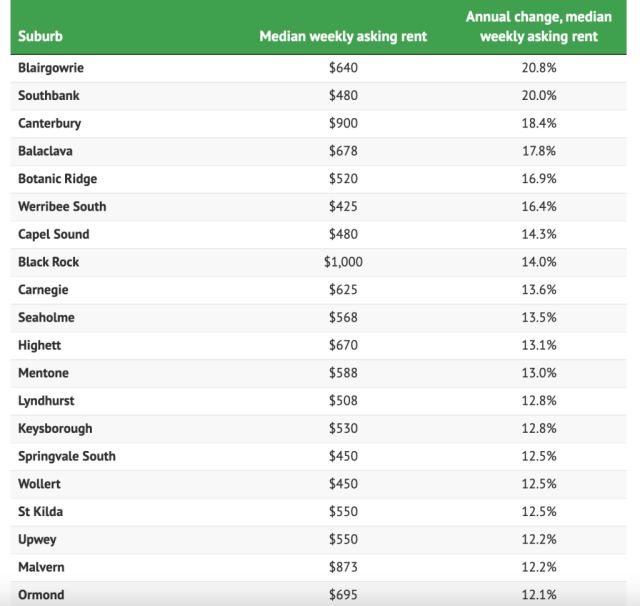Select the Lyndhurst suburb name
The image size is (640, 606).
46,401
